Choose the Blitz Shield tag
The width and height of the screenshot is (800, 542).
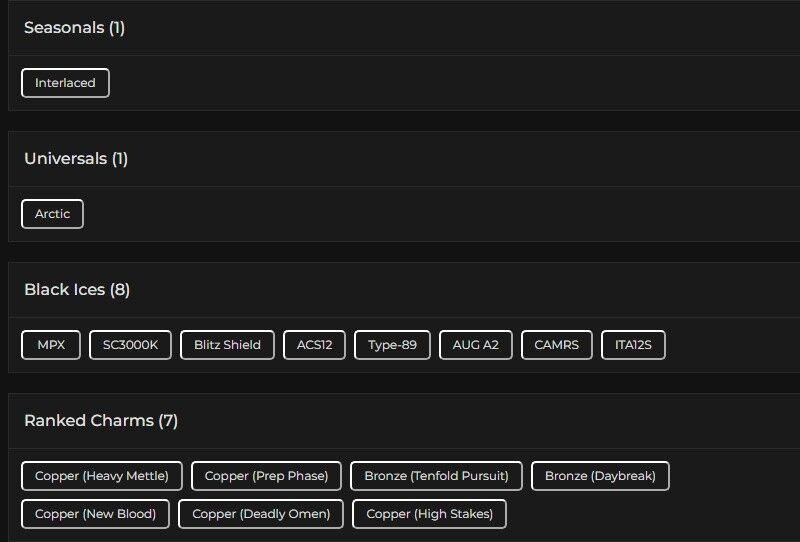coord(227,345)
